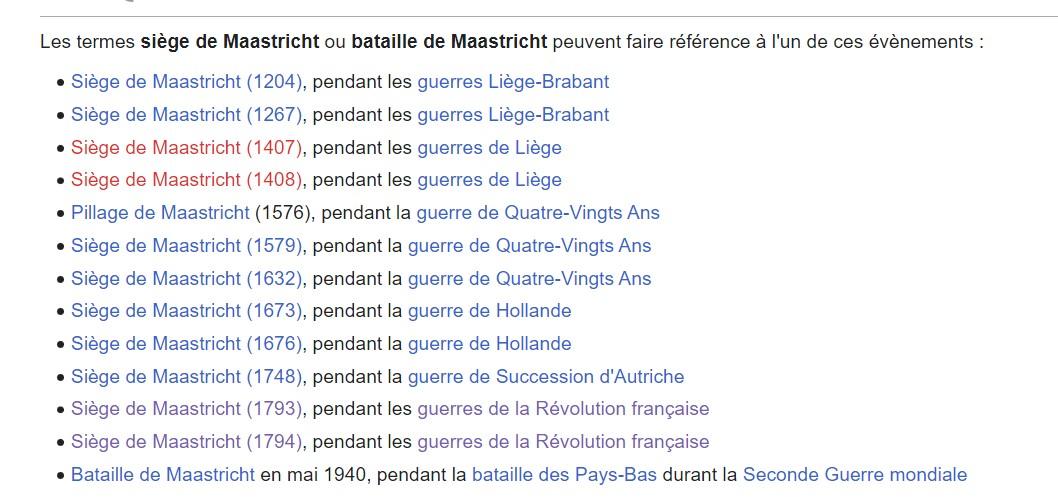Screen dimensions: 1058x499
Task: Open the visited Siège de Maastricht (1793) link
Action: point(186,409)
